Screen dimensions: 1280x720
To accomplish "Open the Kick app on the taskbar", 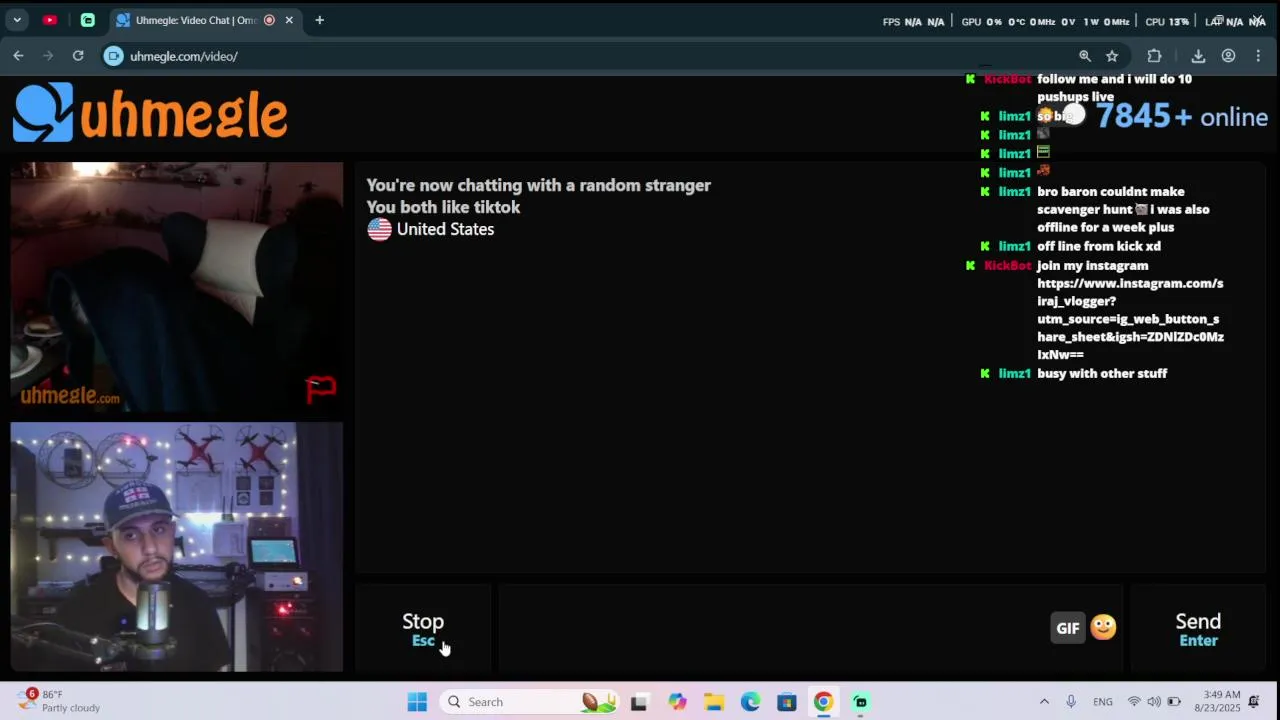I will pos(860,702).
